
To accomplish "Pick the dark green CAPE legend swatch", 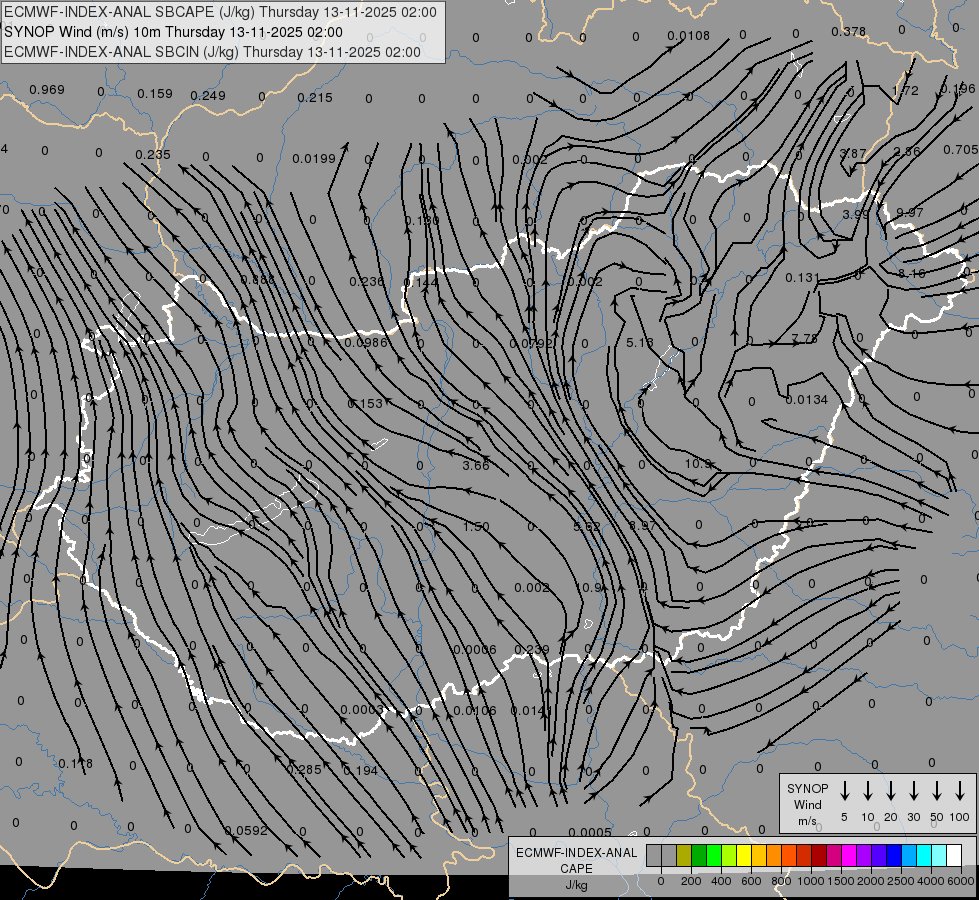I will tap(699, 855).
